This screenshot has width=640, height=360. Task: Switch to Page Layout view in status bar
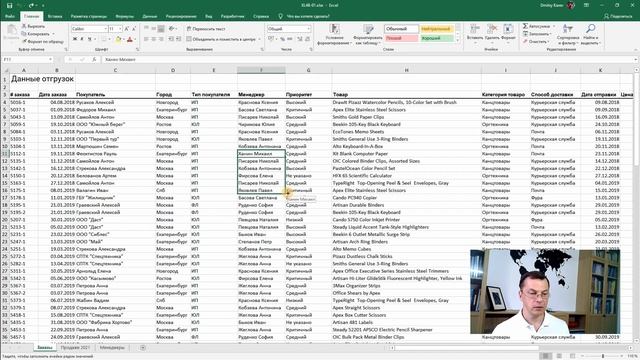pos(559,356)
